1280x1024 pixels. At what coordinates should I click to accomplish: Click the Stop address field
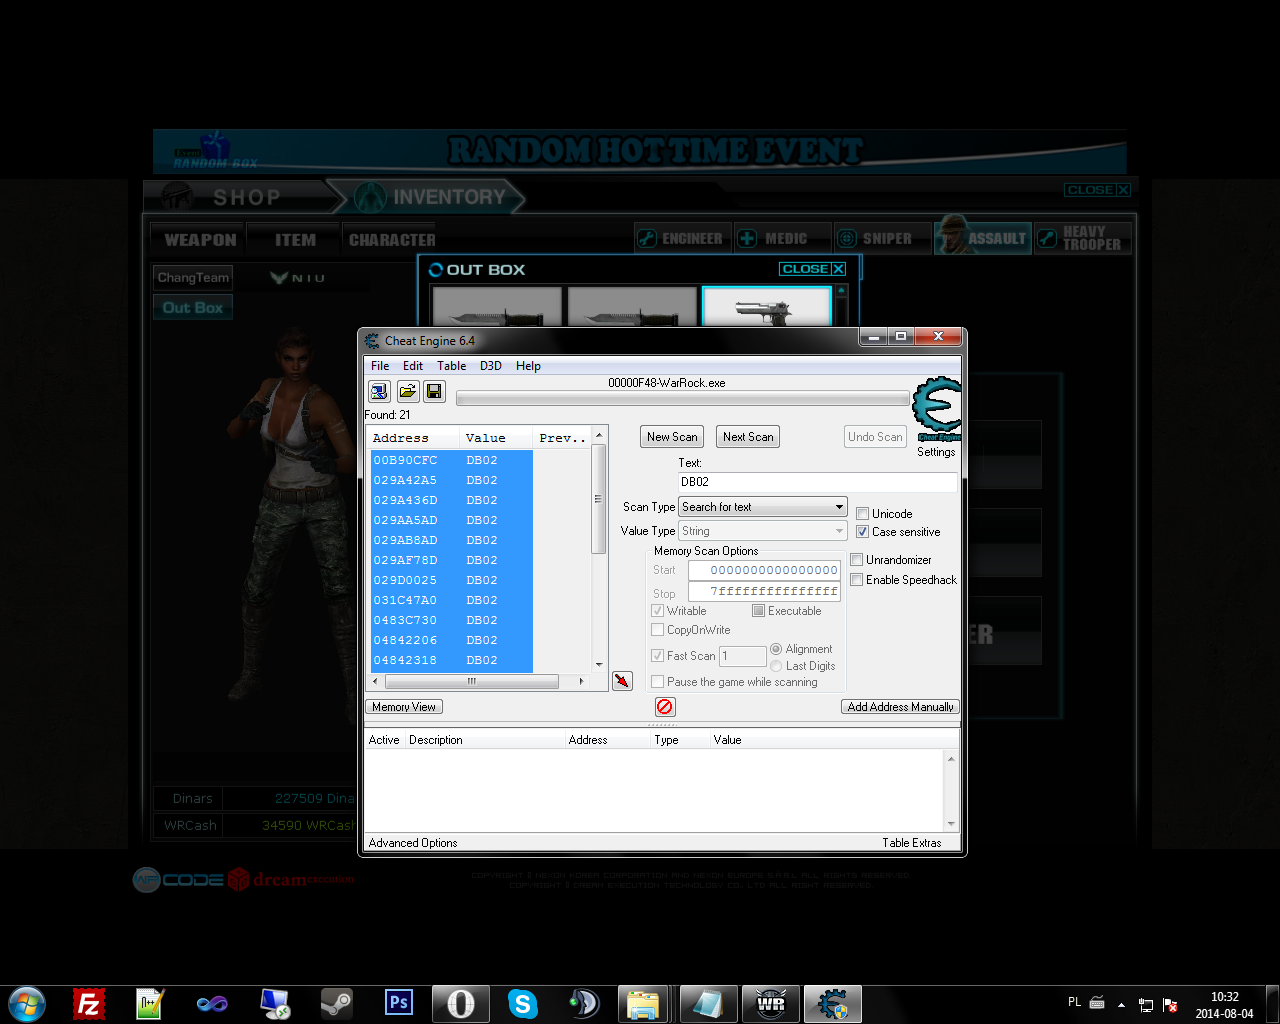764,592
